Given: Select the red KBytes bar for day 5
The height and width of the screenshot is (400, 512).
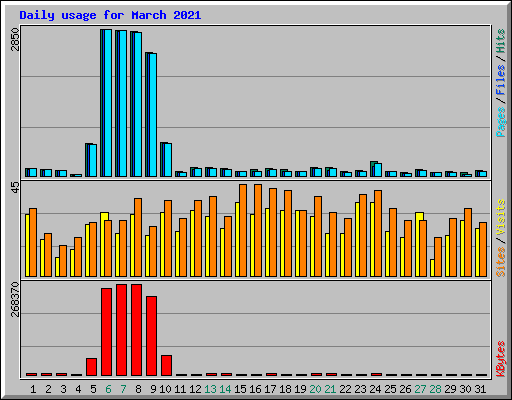Looking at the screenshot, I should [x=91, y=367].
